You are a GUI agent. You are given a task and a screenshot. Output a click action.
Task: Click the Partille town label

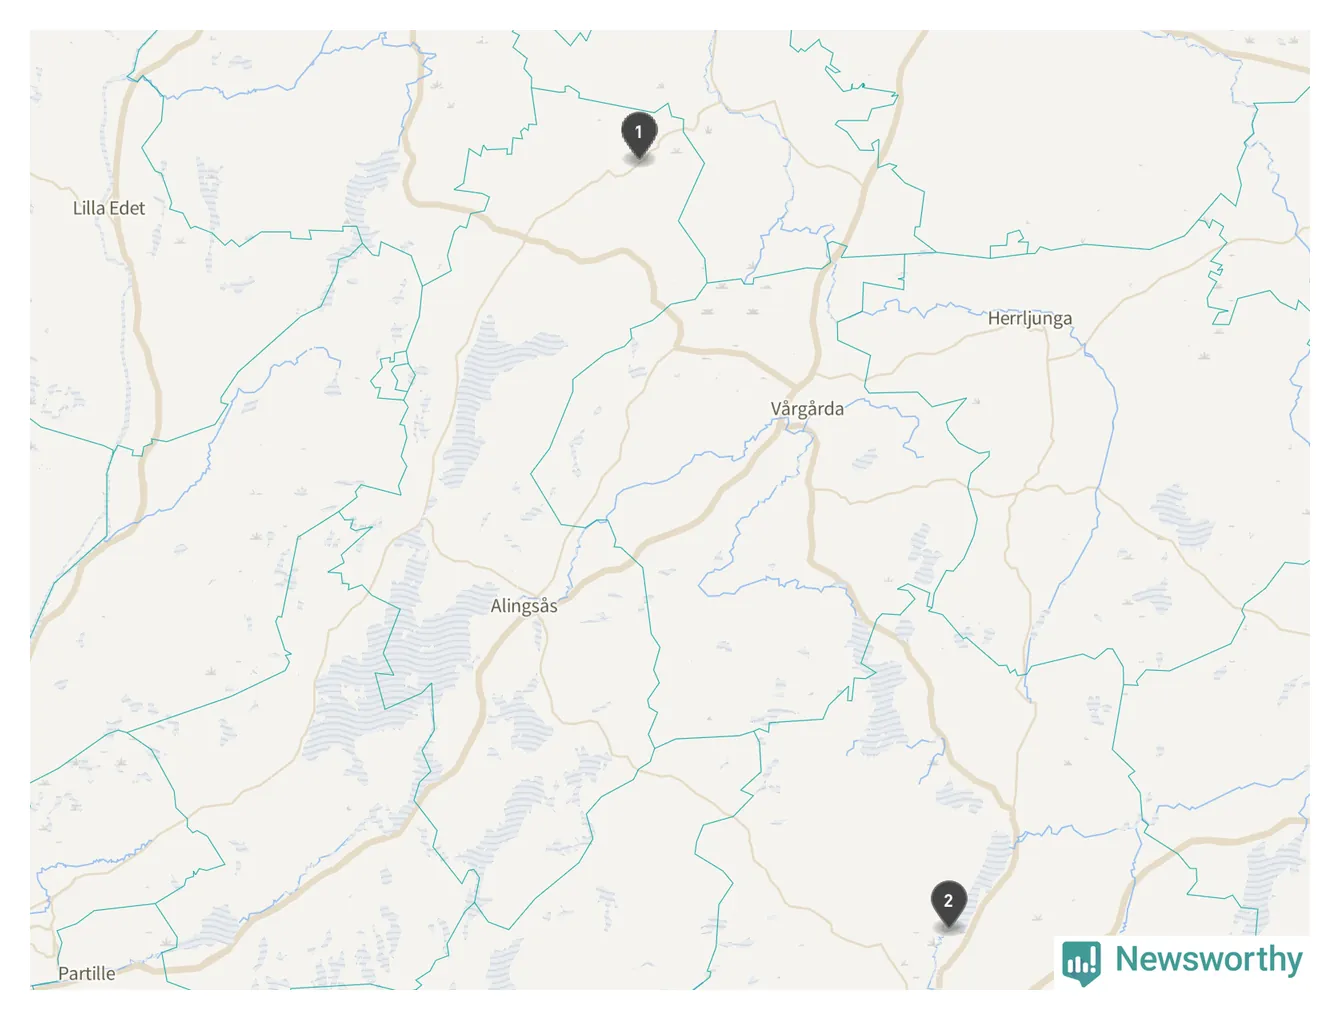86,973
